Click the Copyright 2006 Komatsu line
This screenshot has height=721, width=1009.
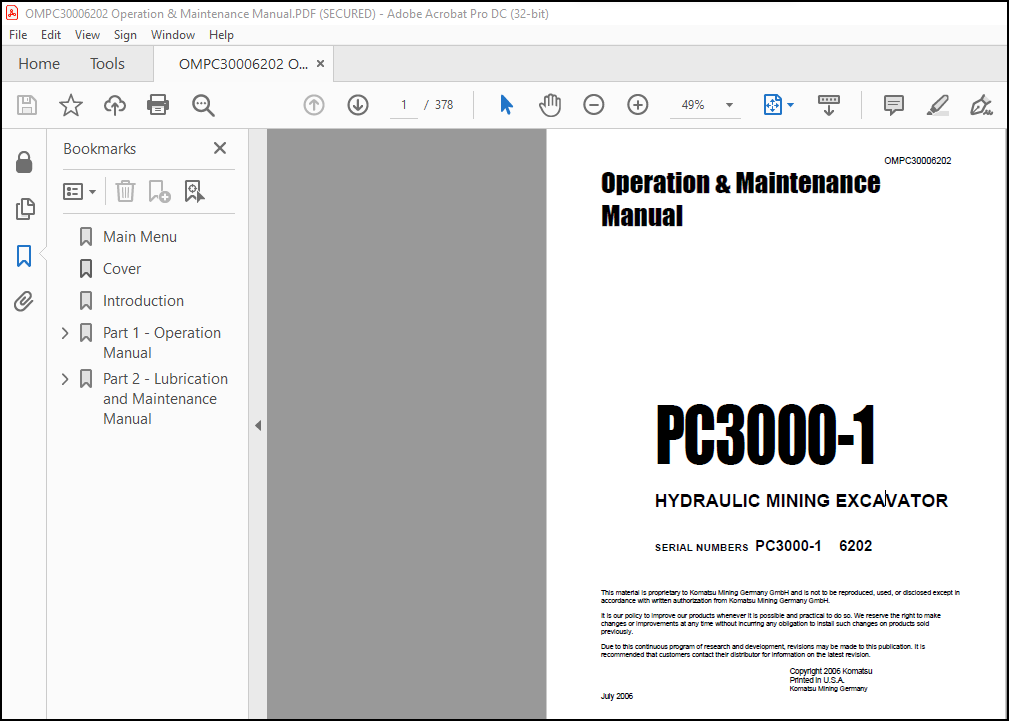pos(831,671)
